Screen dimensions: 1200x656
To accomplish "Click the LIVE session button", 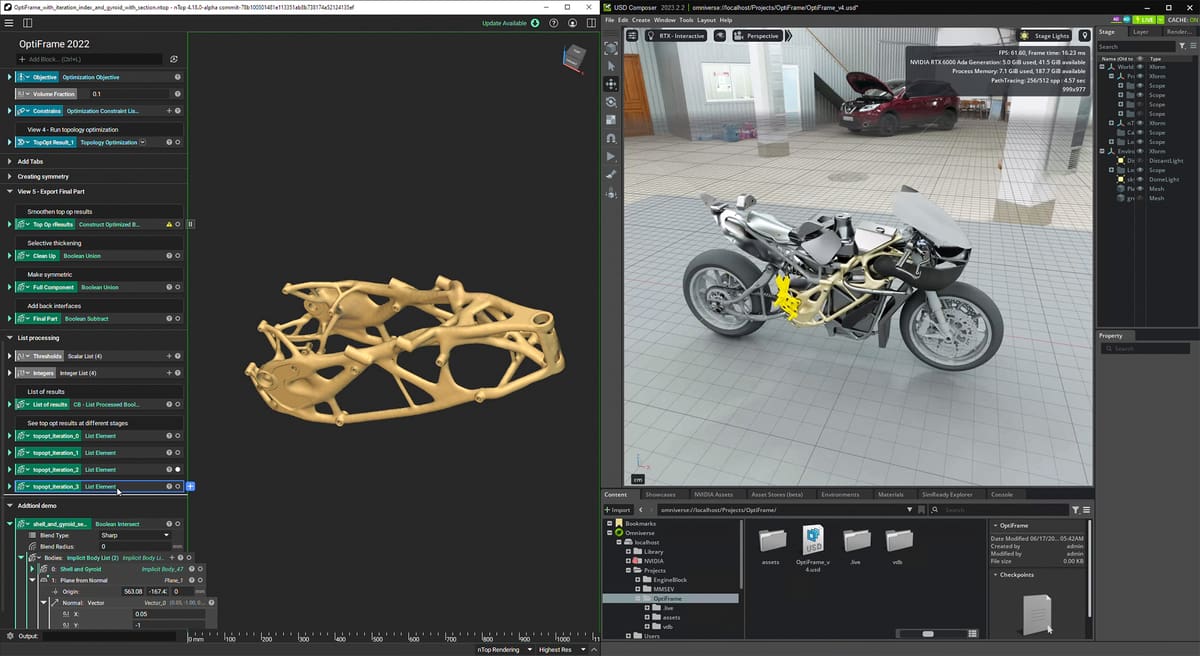I will pyautogui.click(x=1145, y=19).
